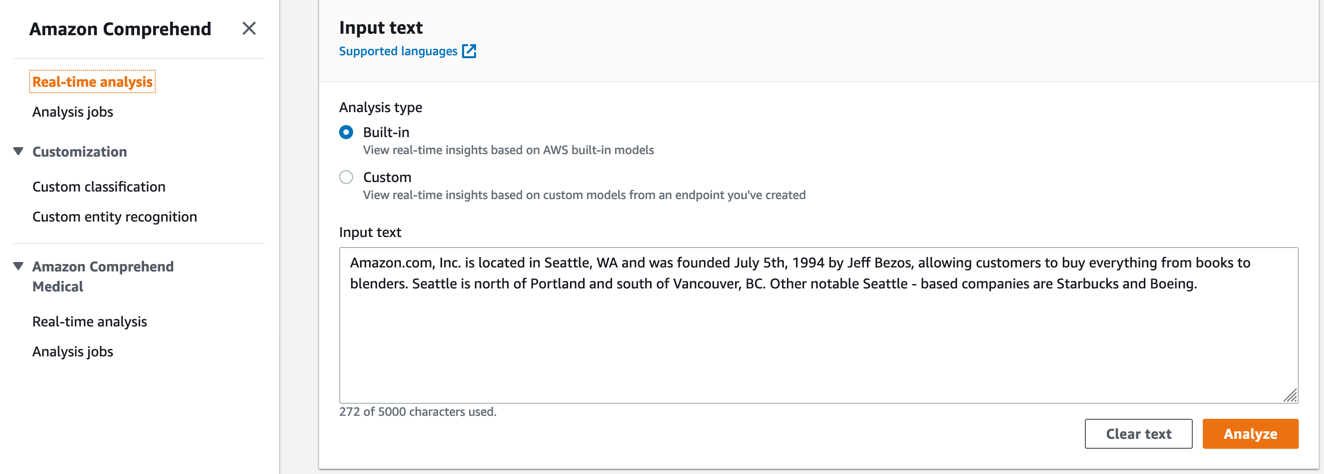Image resolution: width=1324 pixels, height=474 pixels.
Task: Click the Customization section heading text
Action: (x=80, y=152)
